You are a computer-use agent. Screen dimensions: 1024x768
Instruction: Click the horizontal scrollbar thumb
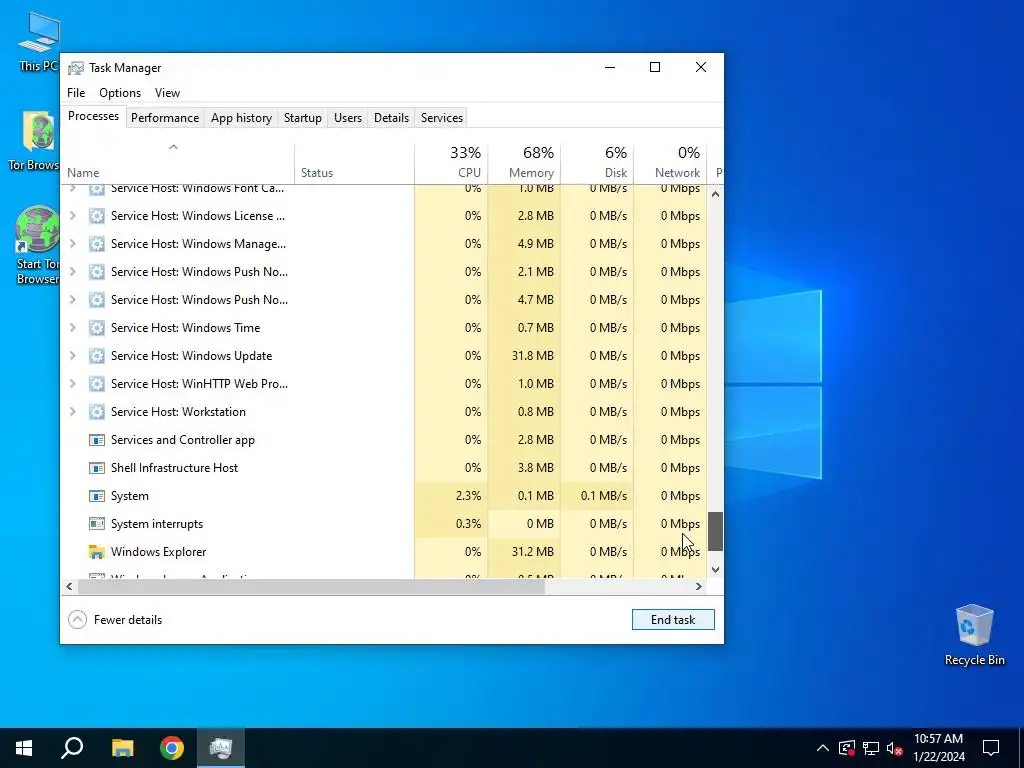click(311, 586)
